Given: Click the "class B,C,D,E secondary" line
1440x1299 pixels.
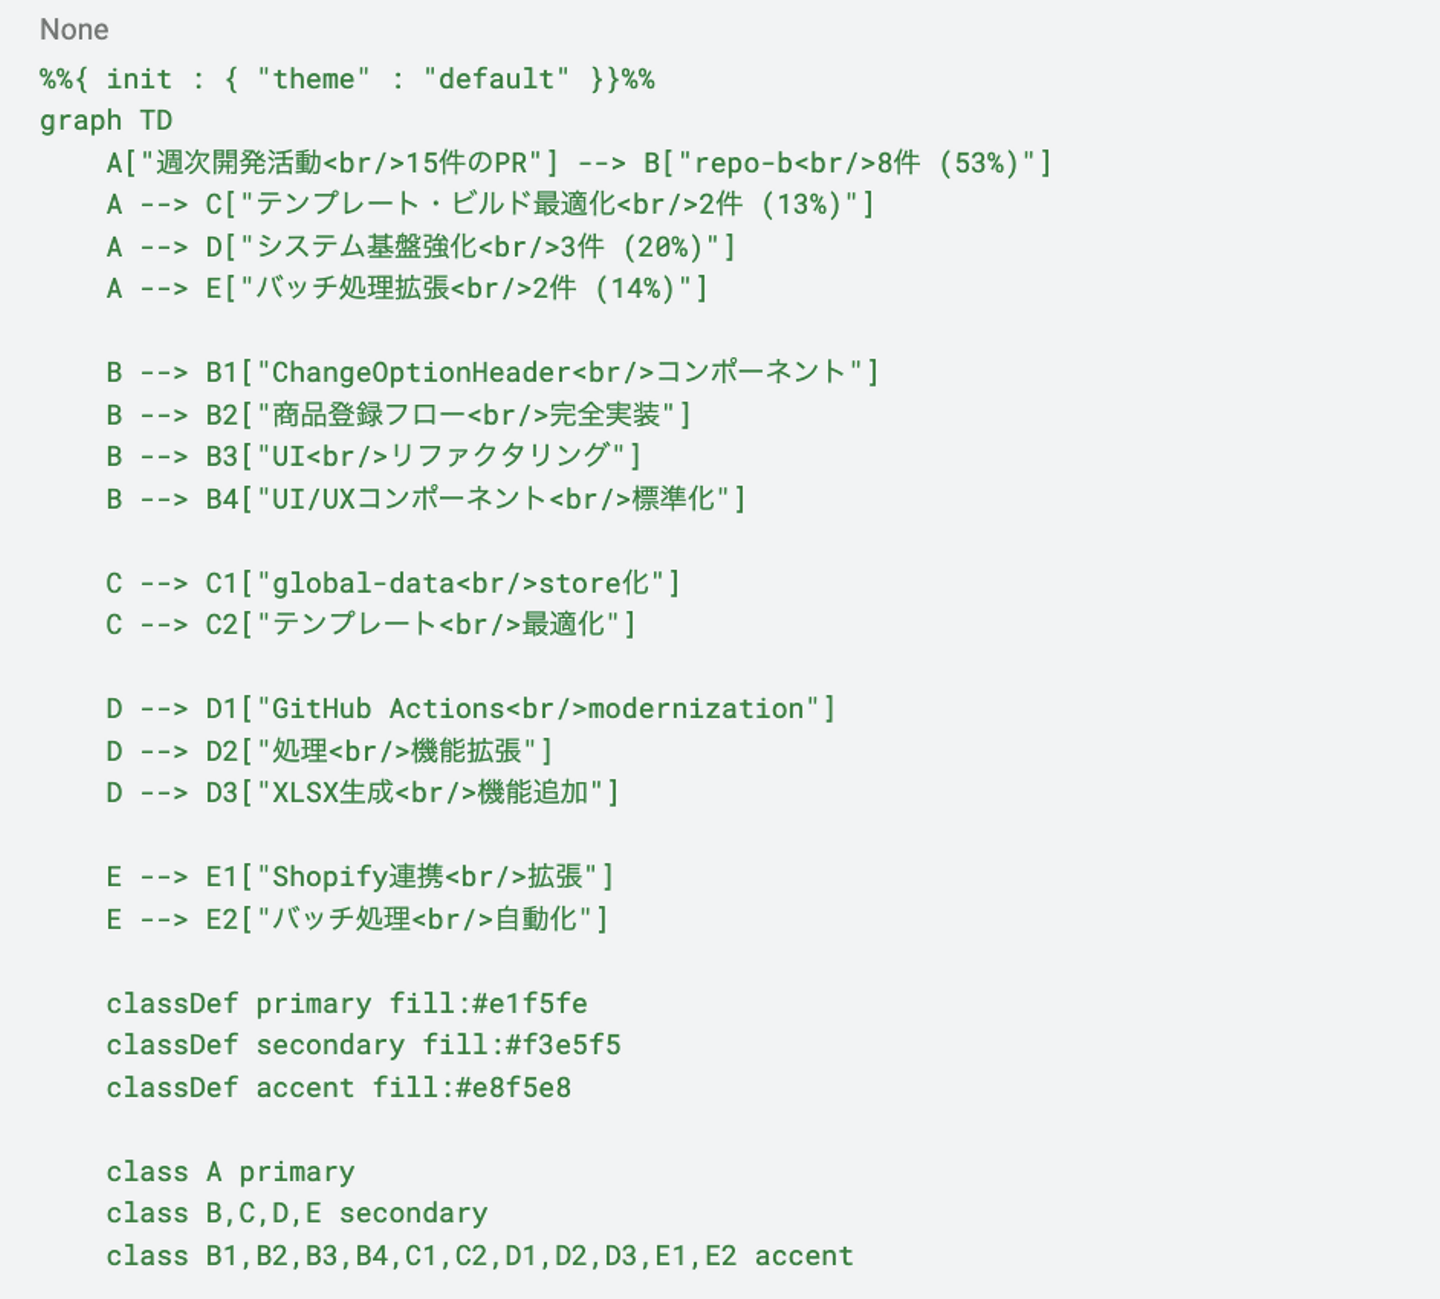Looking at the screenshot, I should pos(297,1214).
